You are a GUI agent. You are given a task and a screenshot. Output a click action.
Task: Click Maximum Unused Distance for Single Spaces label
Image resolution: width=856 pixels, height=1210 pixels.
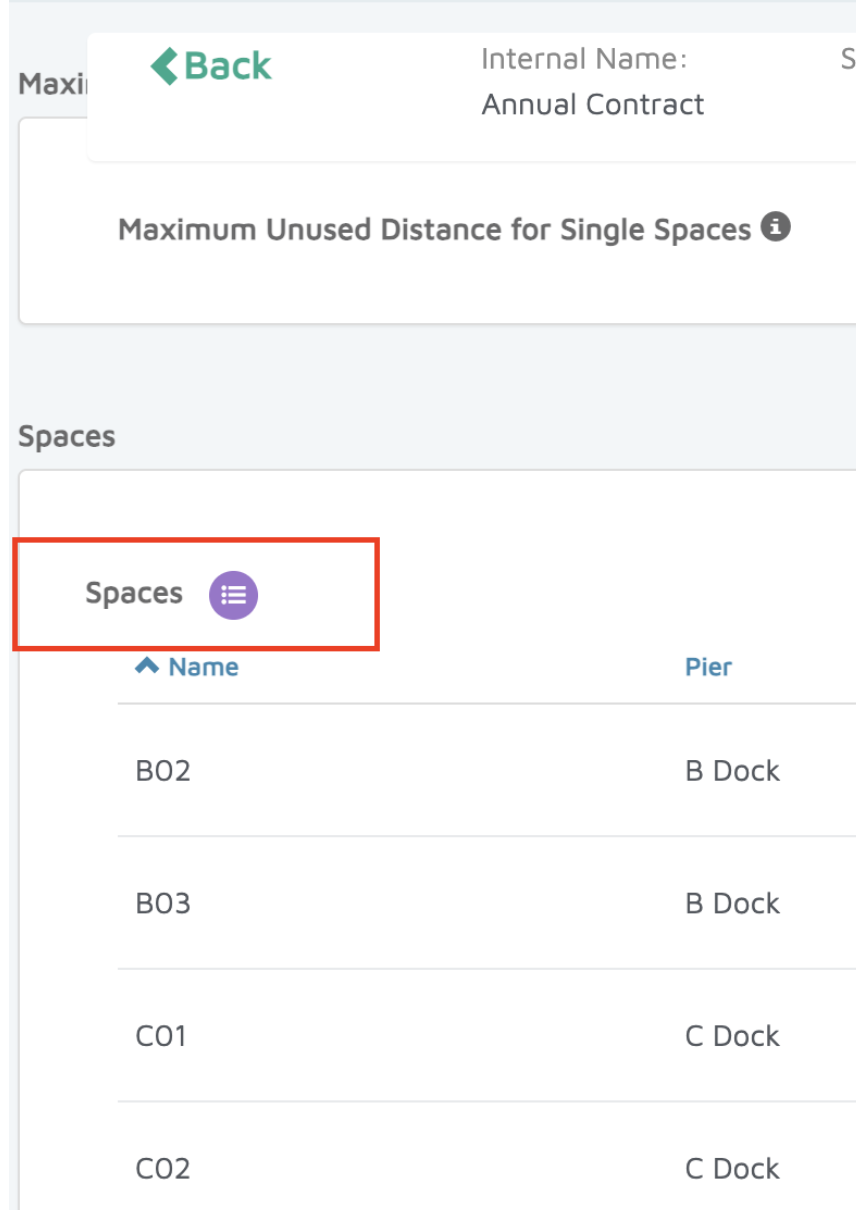434,230
